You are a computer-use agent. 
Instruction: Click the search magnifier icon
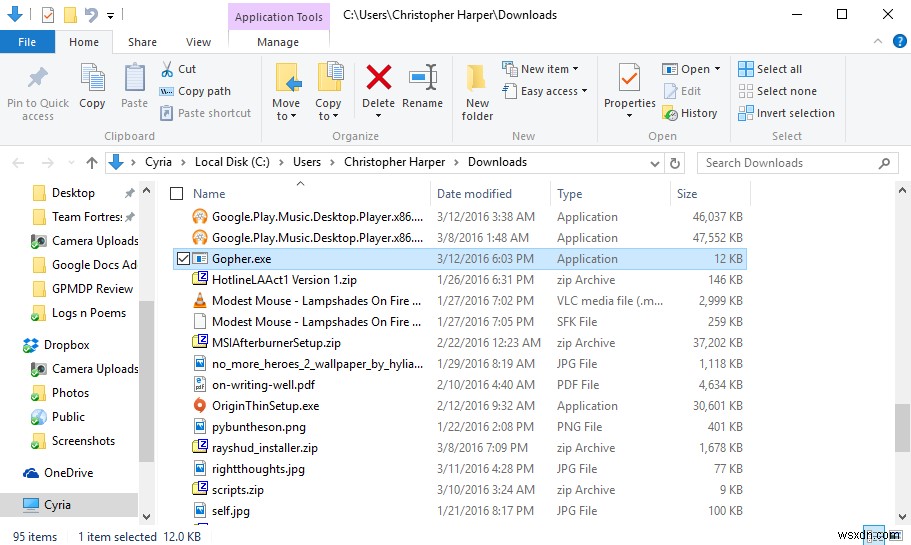pyautogui.click(x=884, y=163)
